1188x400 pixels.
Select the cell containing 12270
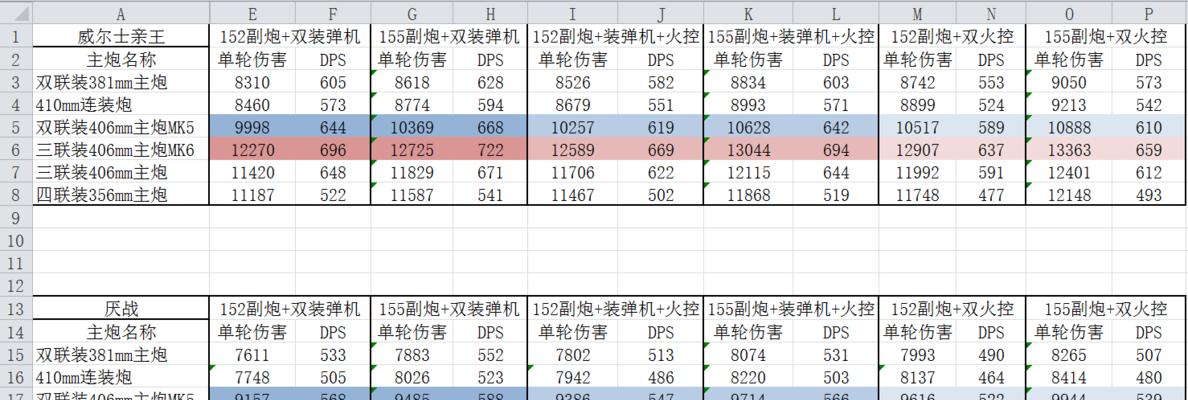point(252,150)
